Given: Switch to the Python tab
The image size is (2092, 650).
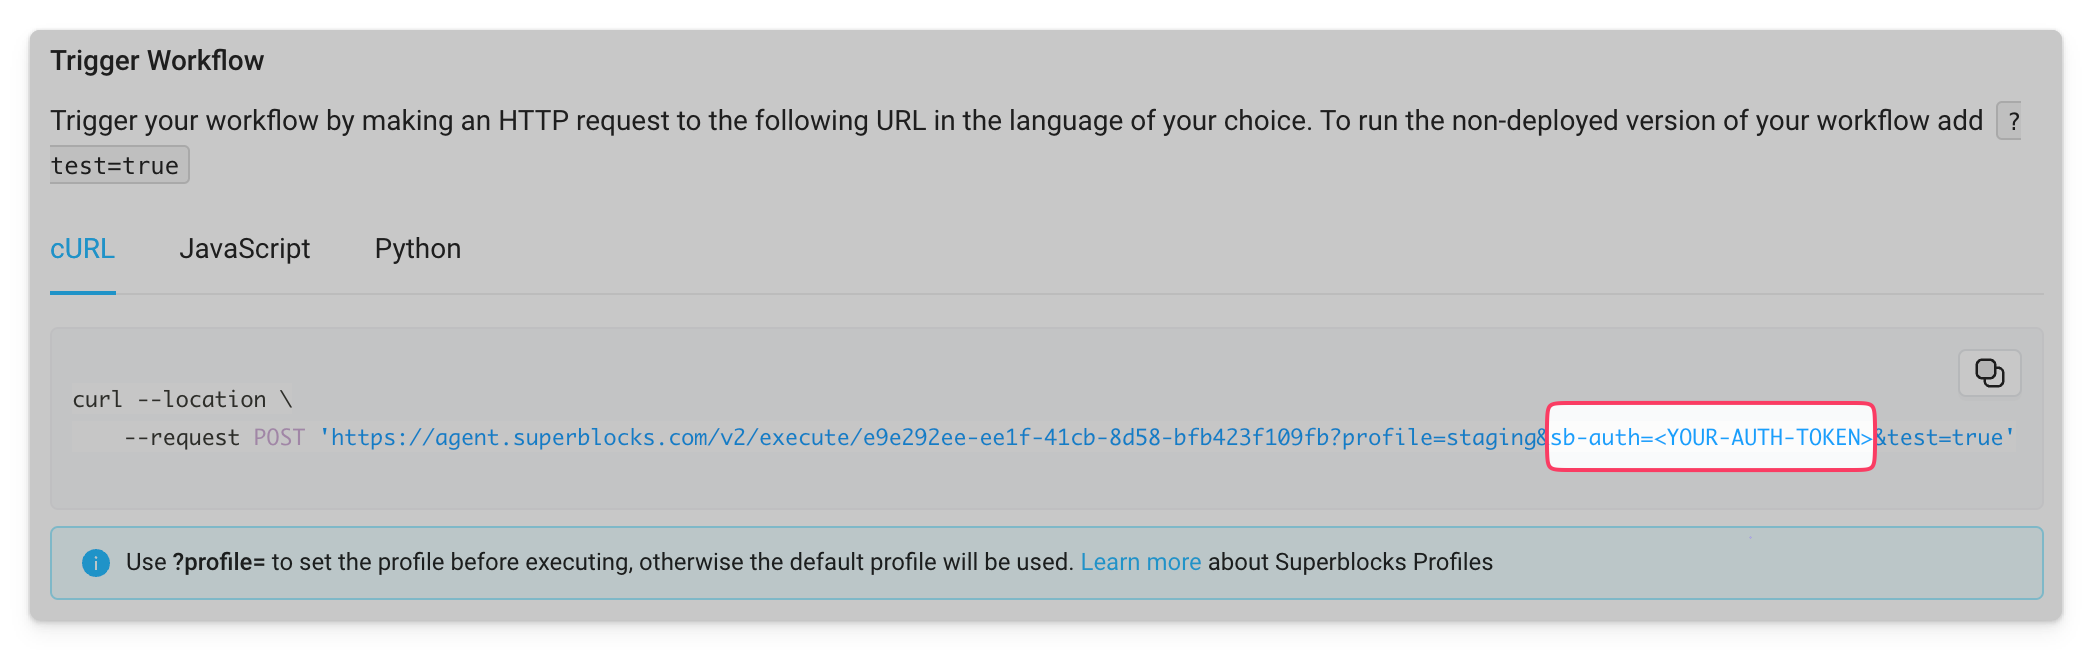Looking at the screenshot, I should click(x=418, y=249).
